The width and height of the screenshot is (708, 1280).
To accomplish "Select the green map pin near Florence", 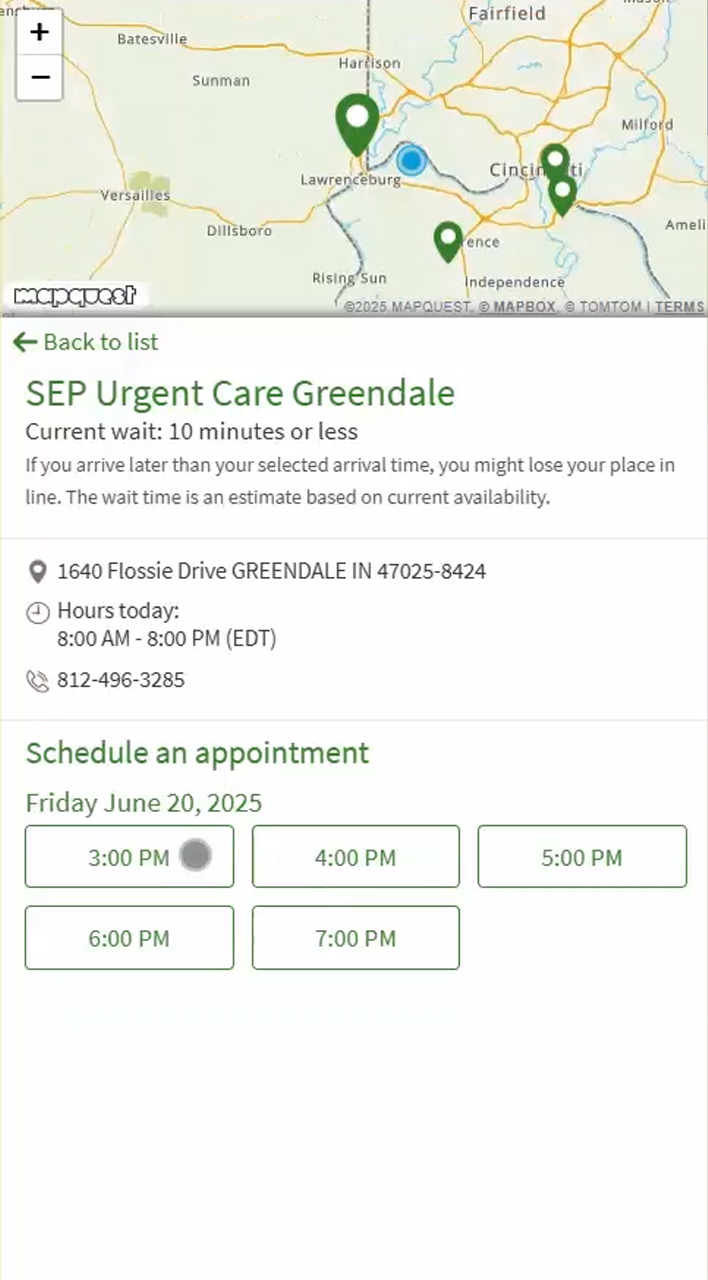I will (448, 240).
